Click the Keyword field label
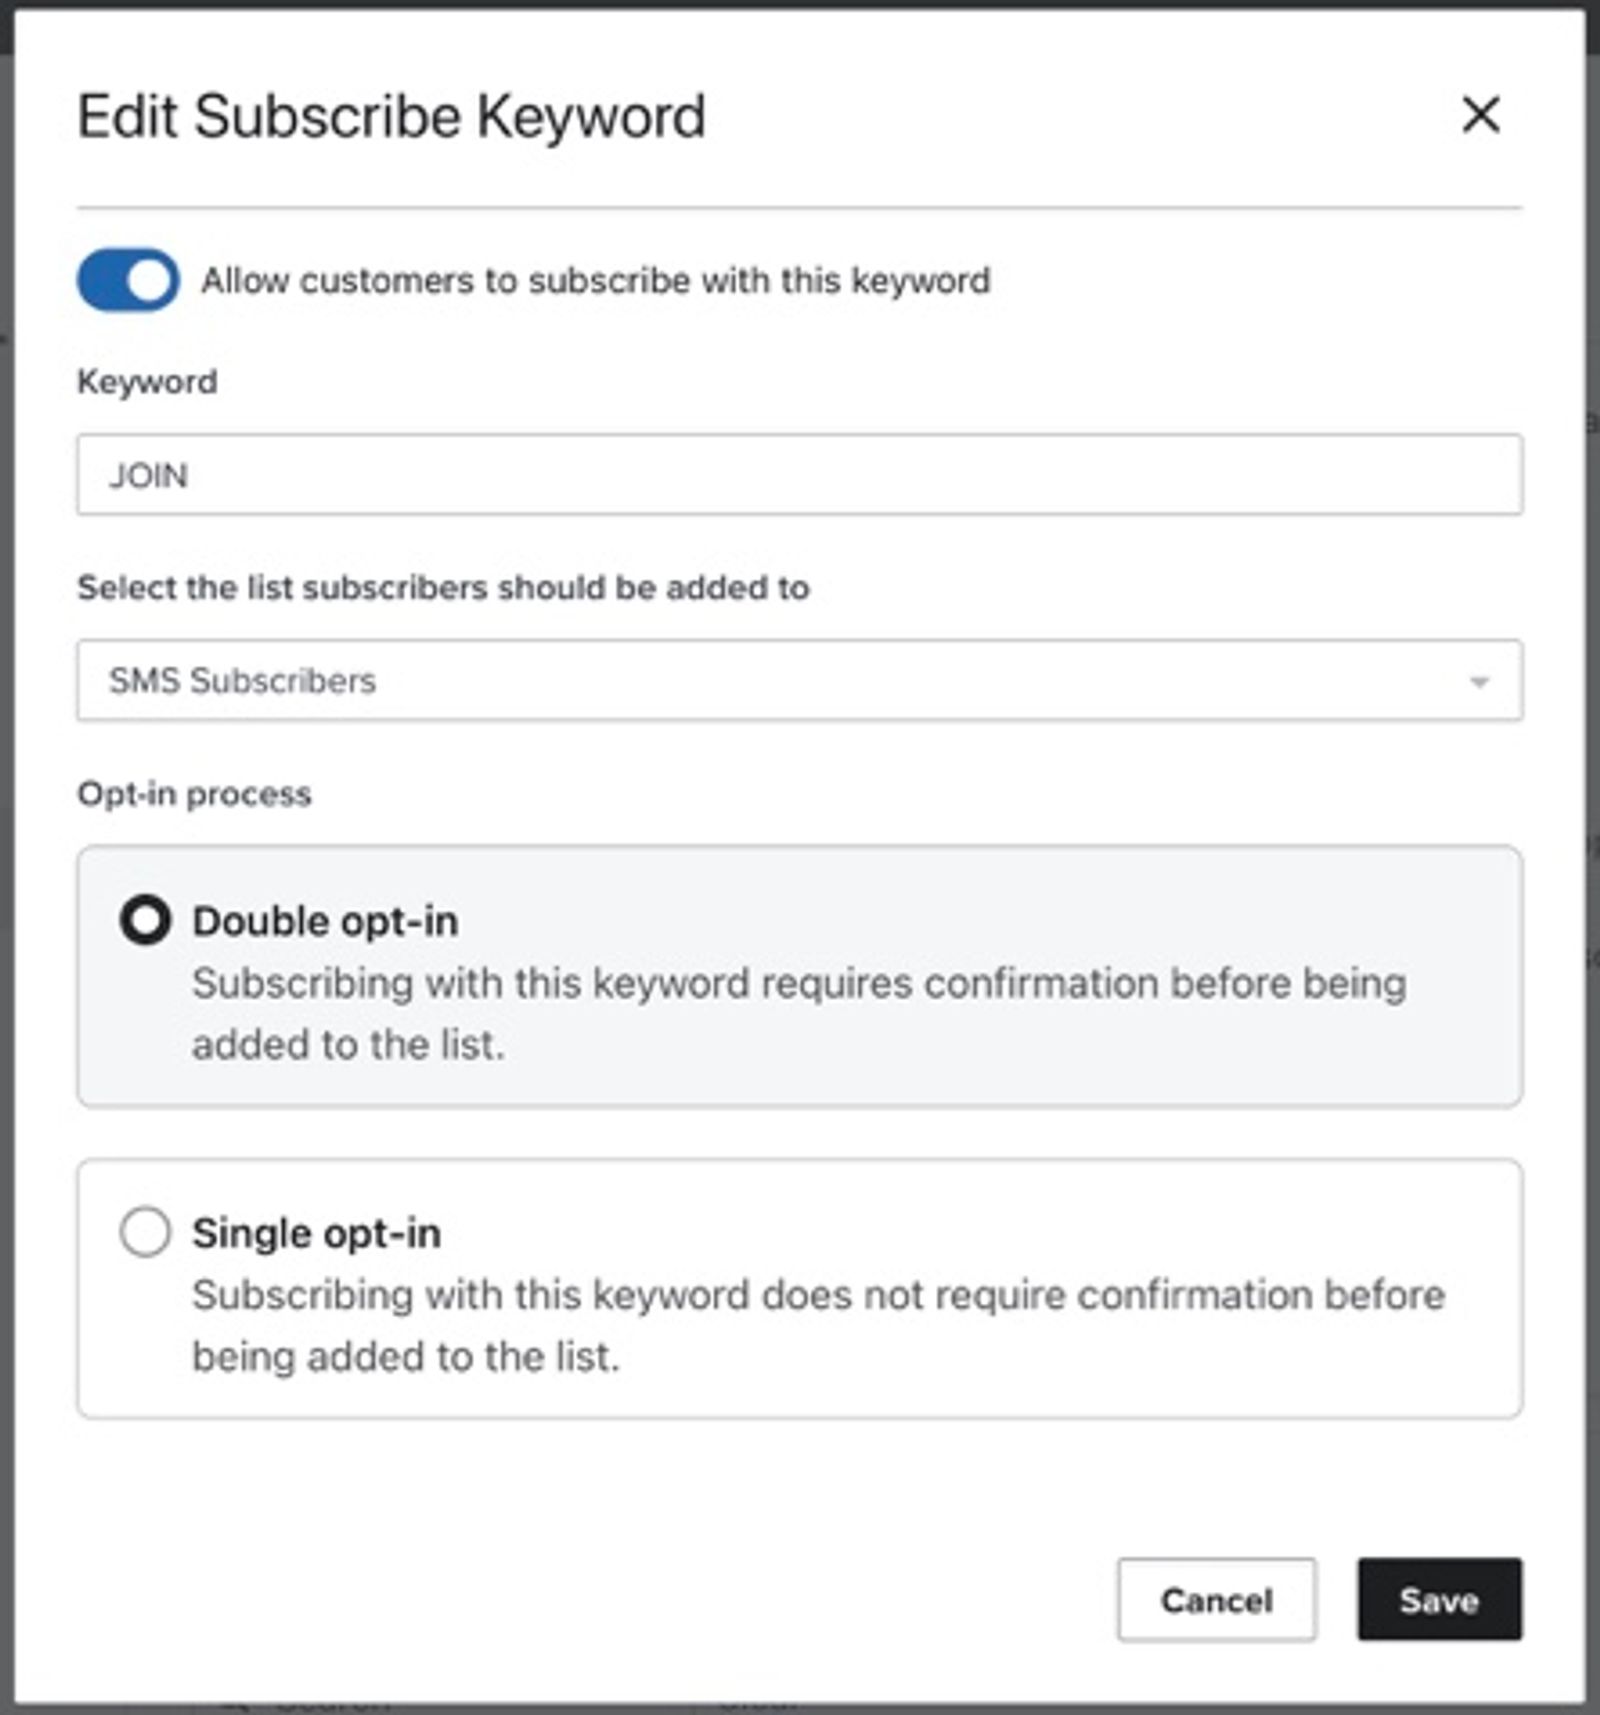 pyautogui.click(x=147, y=381)
